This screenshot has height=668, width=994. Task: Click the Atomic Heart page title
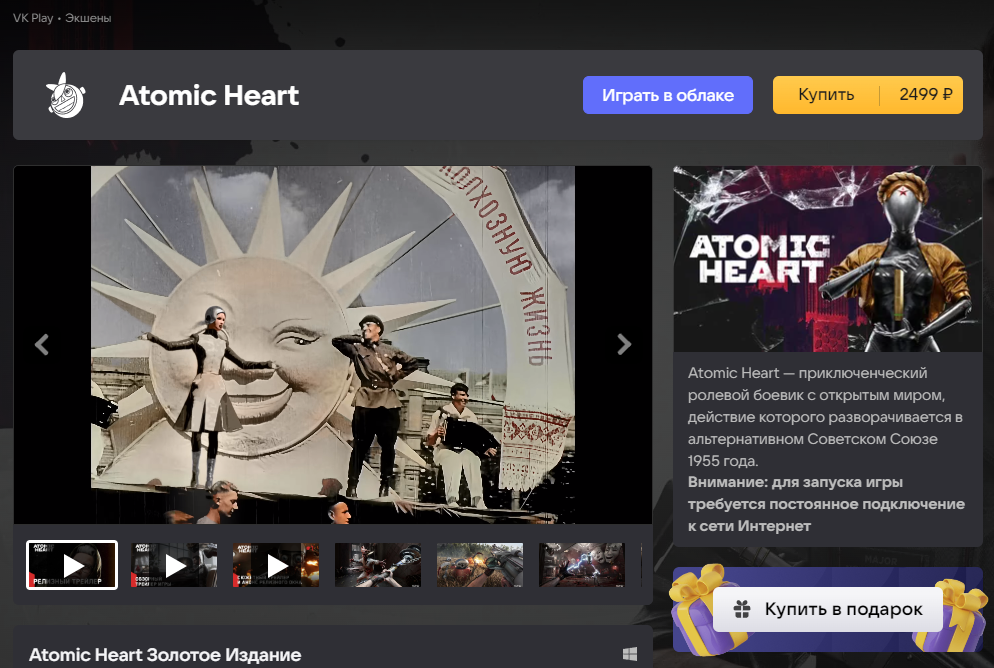coord(209,95)
